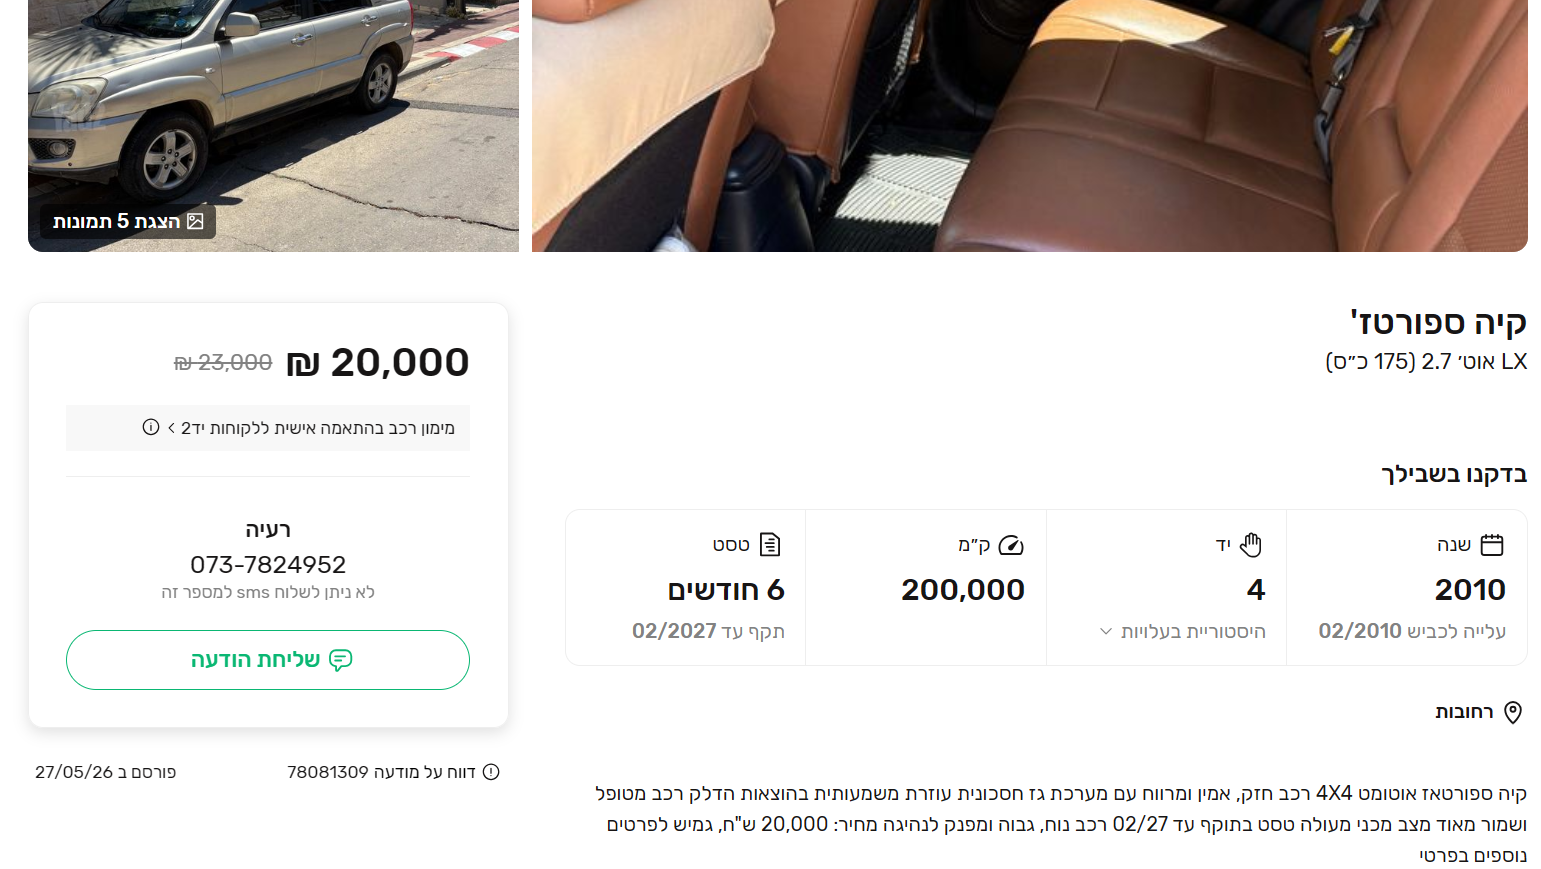Click the location pin icon by רחובות
This screenshot has width=1541, height=869.
pyautogui.click(x=1513, y=712)
